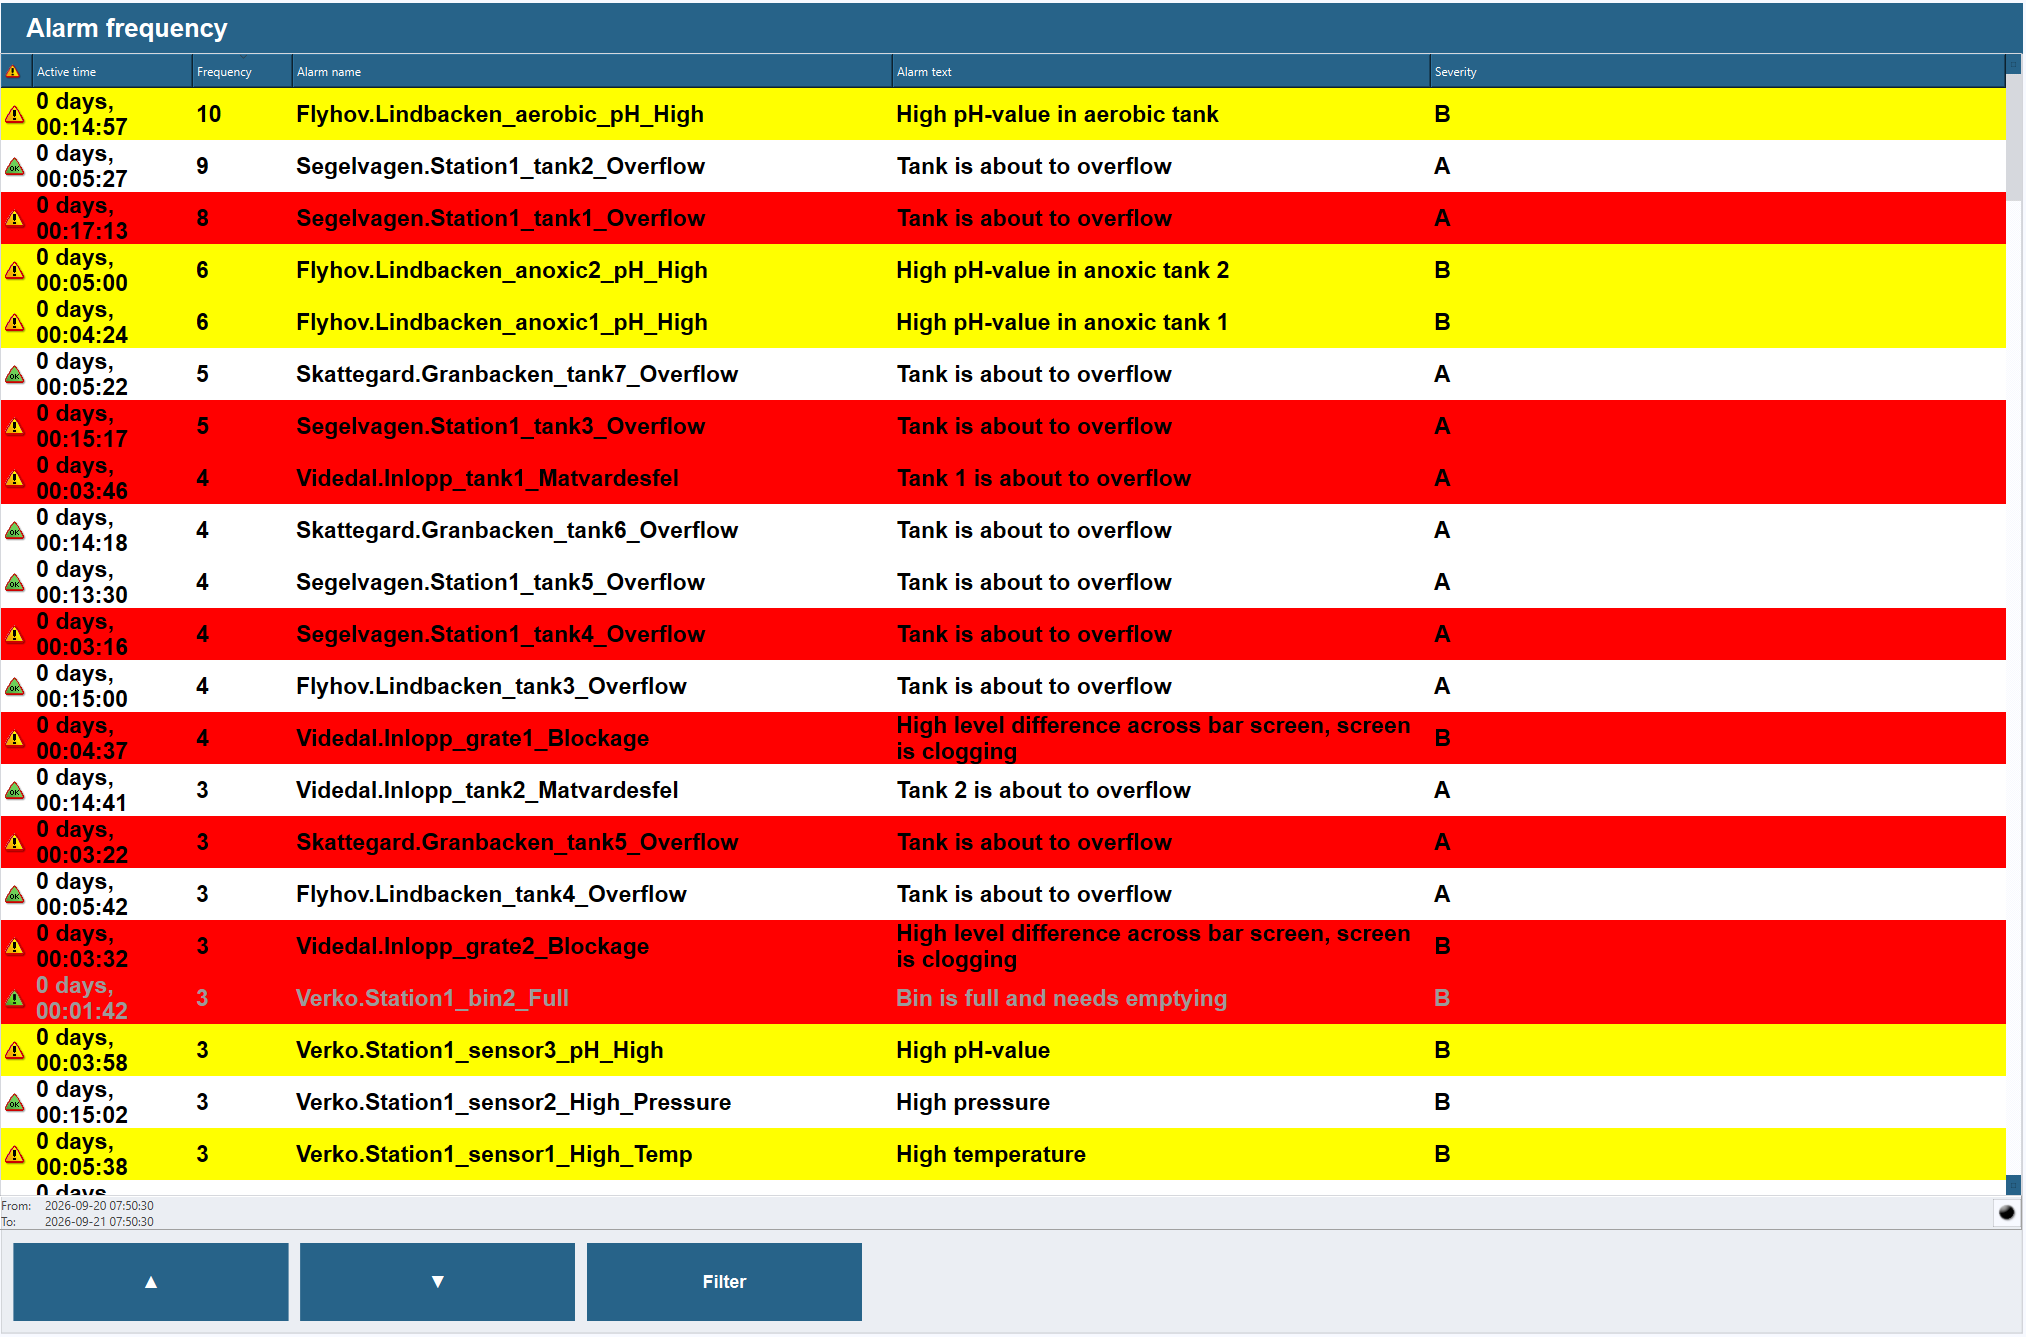Click 'High pH-value in aerobic tank' text
This screenshot has height=1337, width=2026.
(x=1057, y=115)
